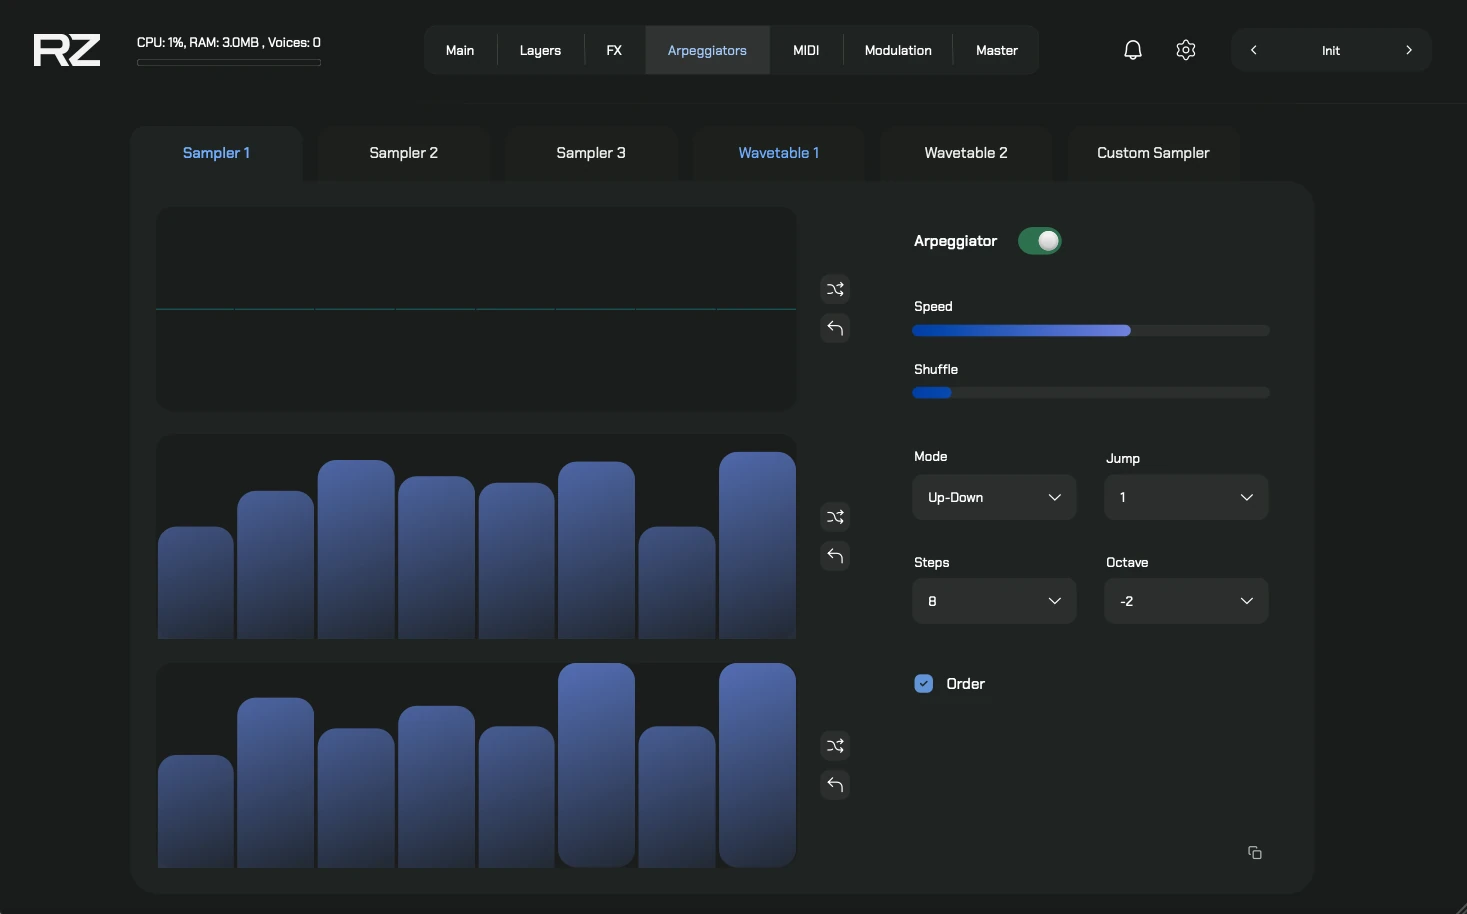Randomize the top sequence lane with shuffle icon
This screenshot has height=914, width=1467.
[835, 289]
